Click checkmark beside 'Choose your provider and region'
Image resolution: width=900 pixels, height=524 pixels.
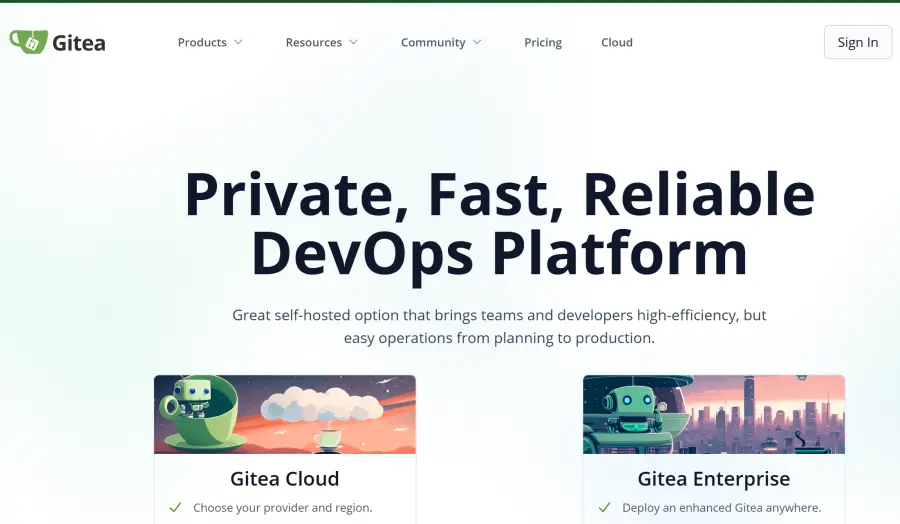[x=176, y=507]
